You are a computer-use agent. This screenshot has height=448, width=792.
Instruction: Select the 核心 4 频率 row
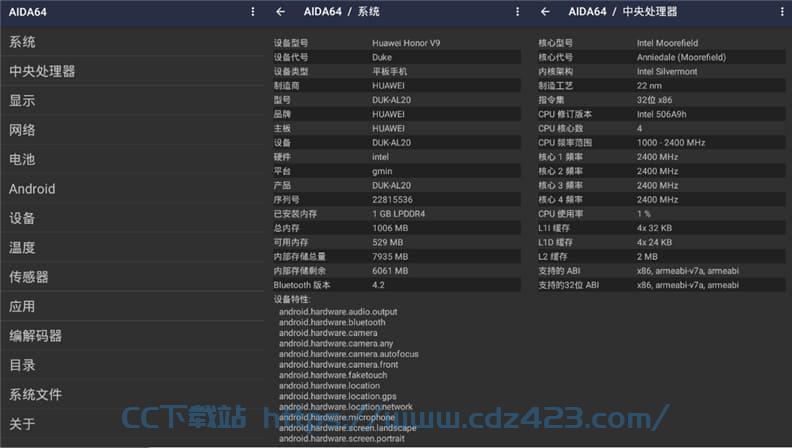(661, 200)
